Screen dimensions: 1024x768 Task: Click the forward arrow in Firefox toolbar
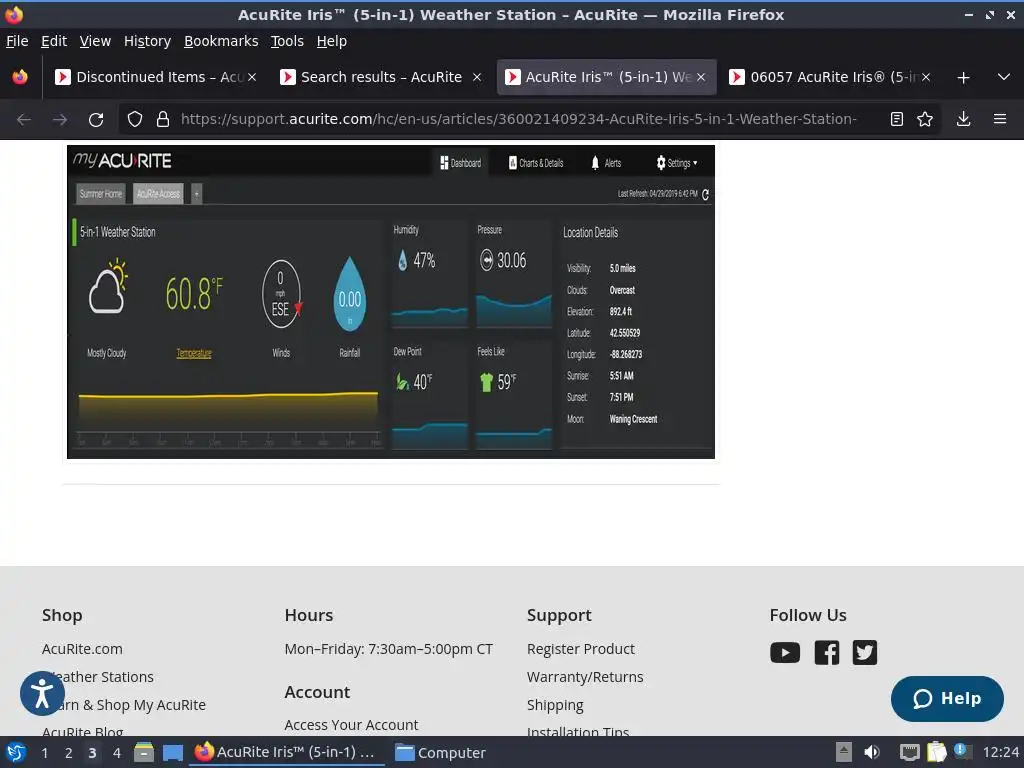tap(60, 120)
